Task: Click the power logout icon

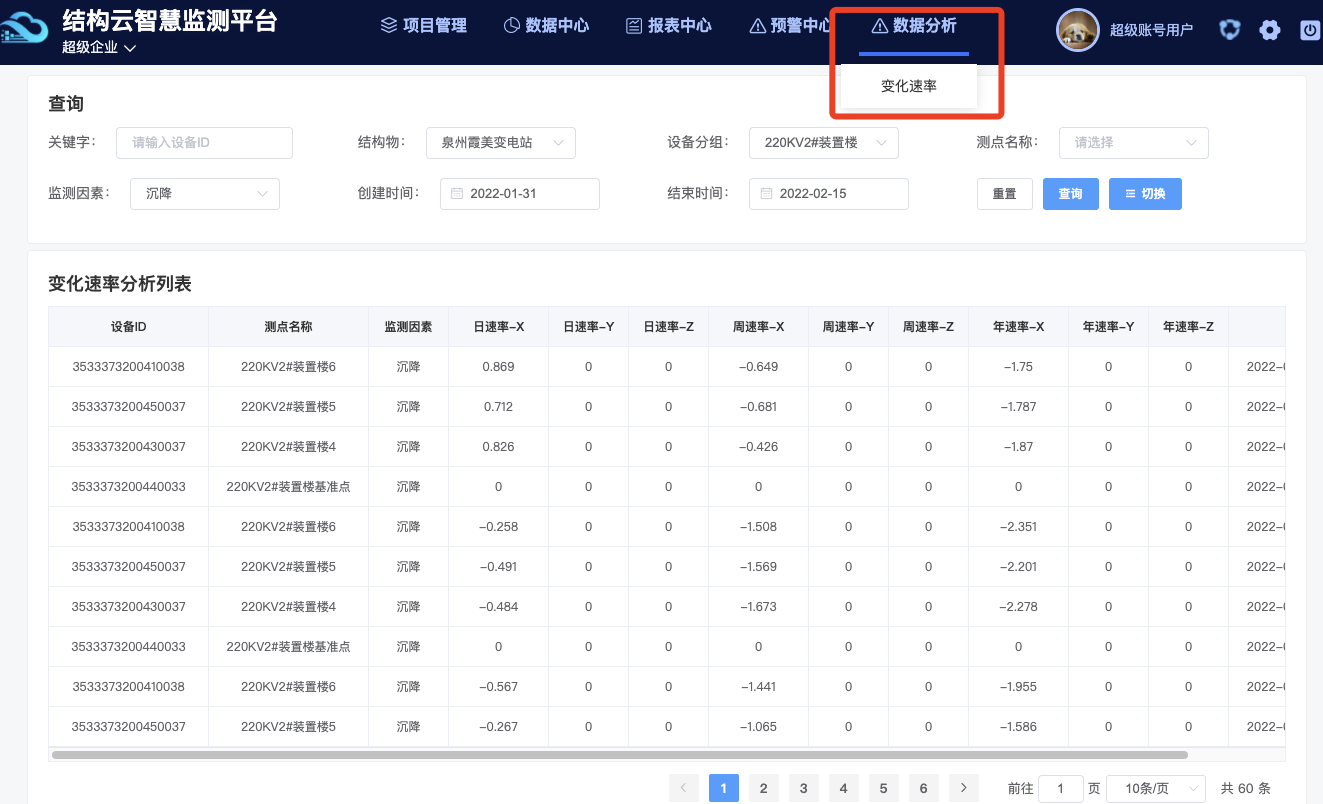Action: point(1310,30)
